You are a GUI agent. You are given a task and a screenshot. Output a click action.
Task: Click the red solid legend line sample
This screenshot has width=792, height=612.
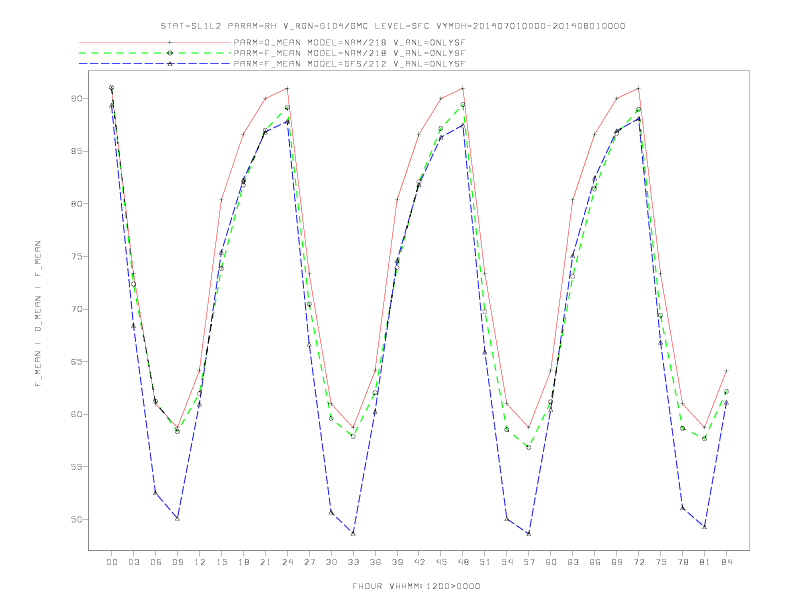click(x=155, y=42)
